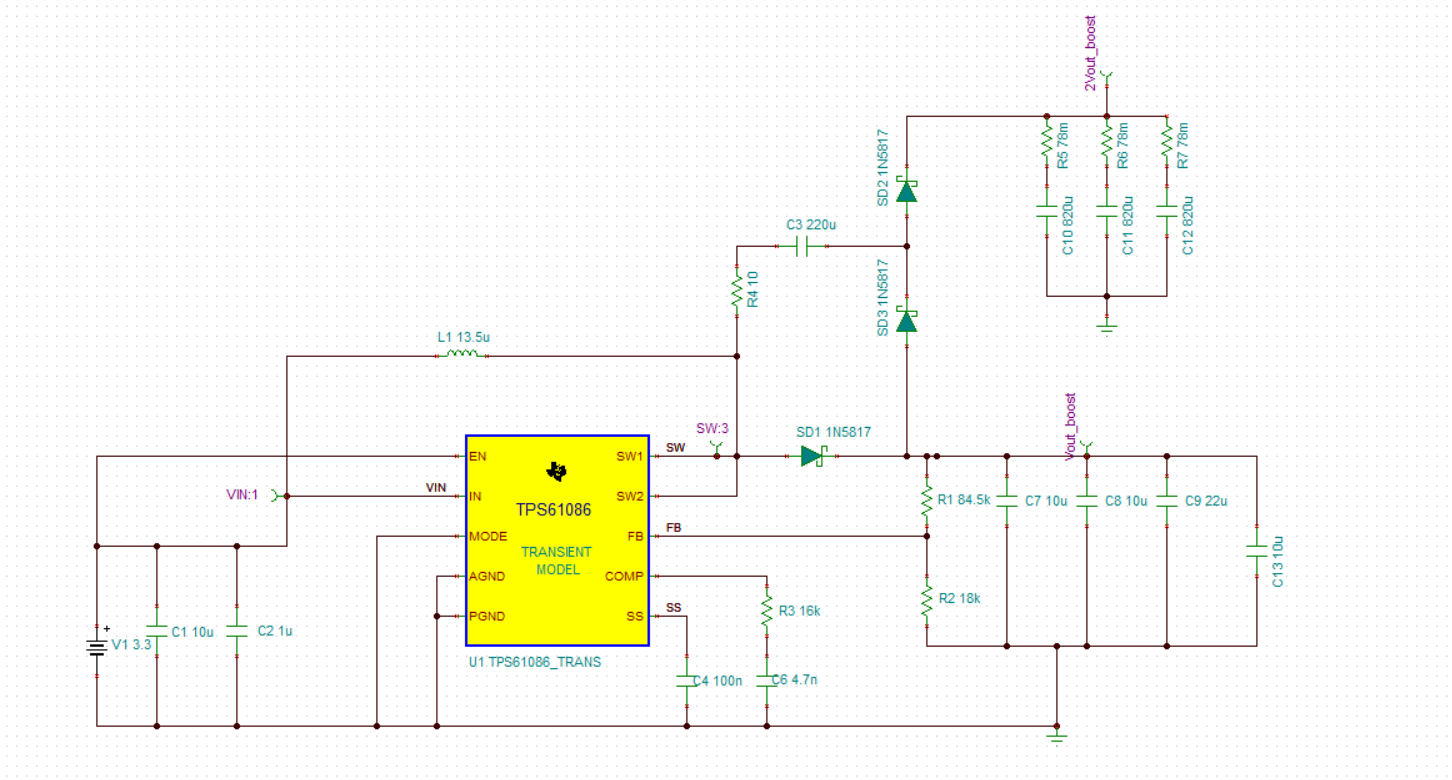Click the PGND pin label
The width and height of the screenshot is (1452, 780).
pos(487,616)
